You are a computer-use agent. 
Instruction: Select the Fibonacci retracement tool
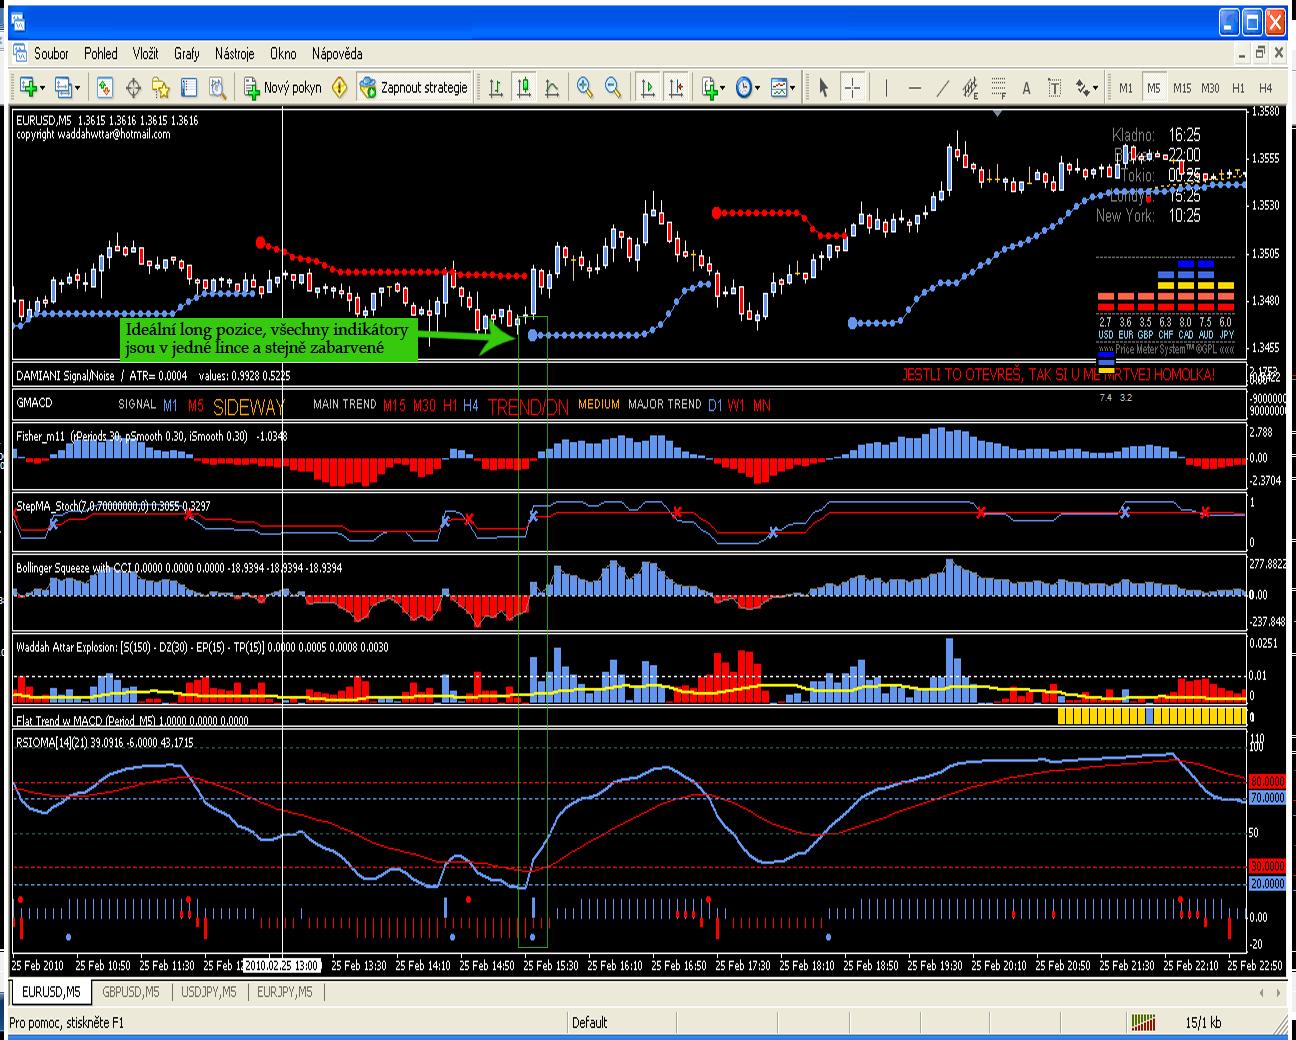click(998, 88)
